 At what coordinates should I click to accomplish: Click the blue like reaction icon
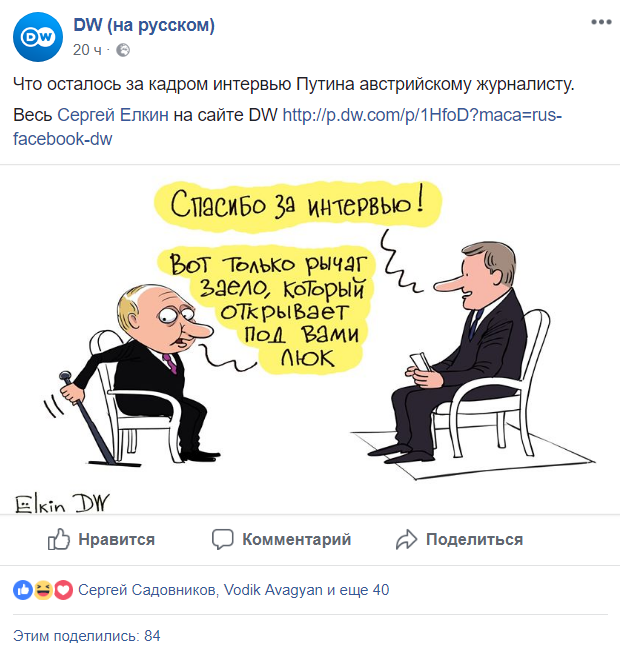click(23, 590)
